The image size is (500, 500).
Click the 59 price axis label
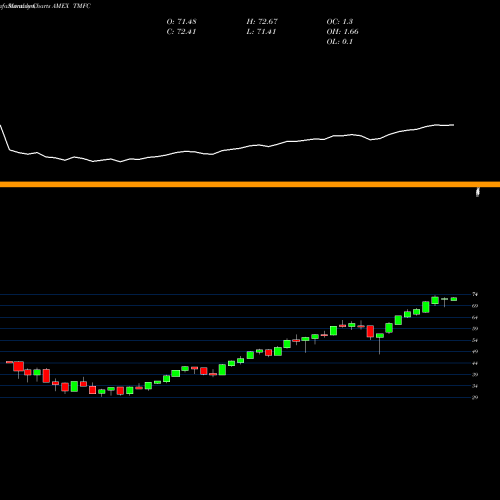tap(475, 329)
